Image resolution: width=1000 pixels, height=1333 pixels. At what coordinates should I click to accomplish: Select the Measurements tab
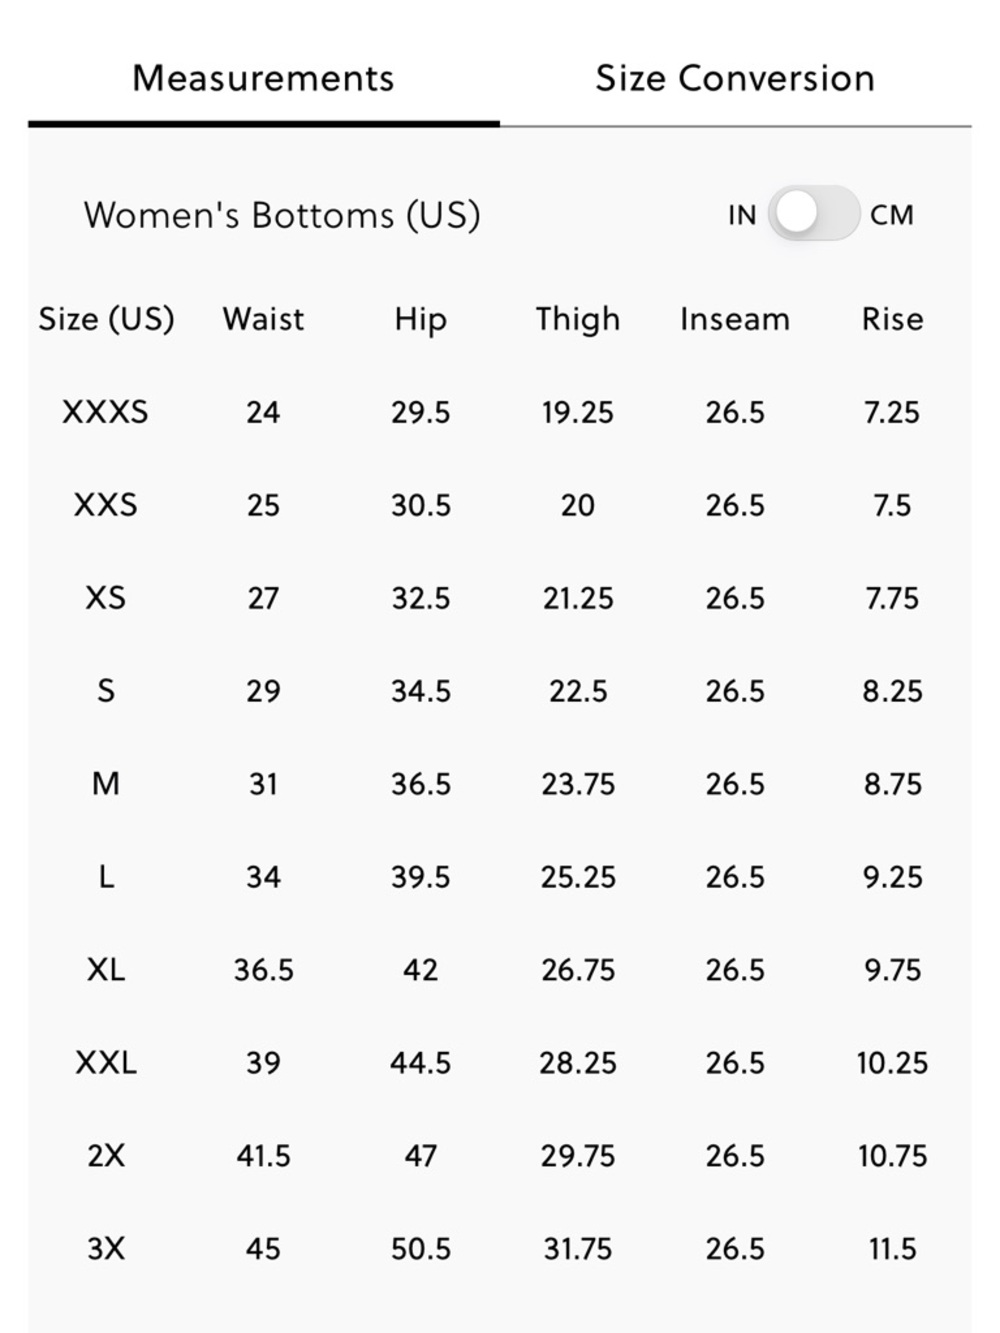click(x=263, y=79)
